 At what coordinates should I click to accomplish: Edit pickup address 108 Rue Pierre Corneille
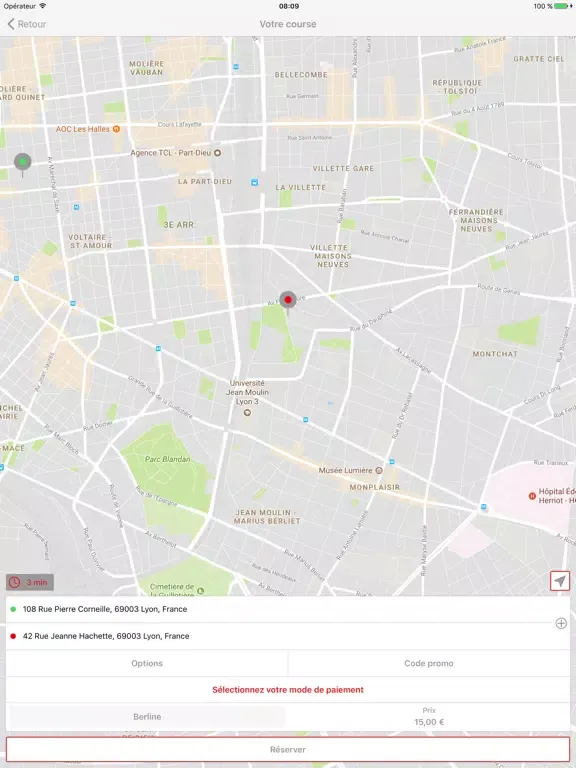(x=279, y=609)
